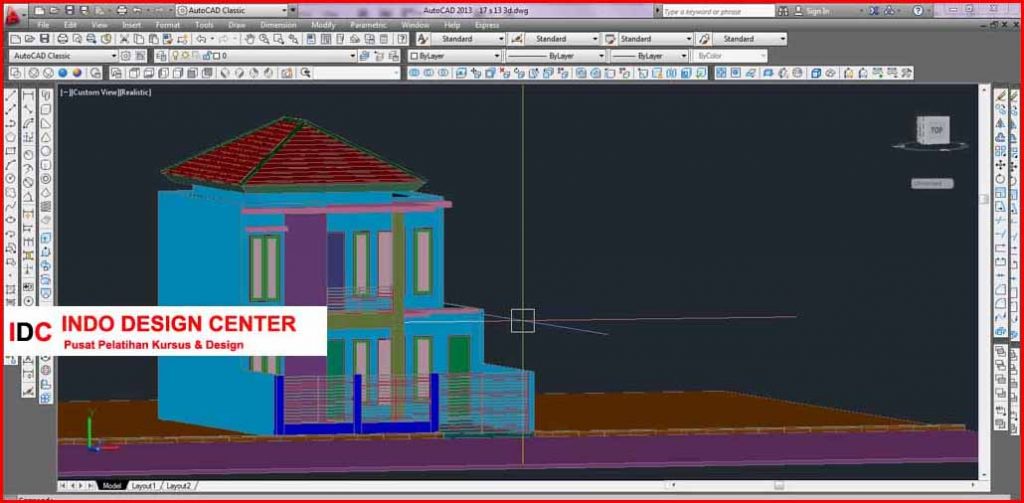Click the Polysolid tool in the Modeling toolbar
The width and height of the screenshot is (1024, 503).
click(46, 96)
